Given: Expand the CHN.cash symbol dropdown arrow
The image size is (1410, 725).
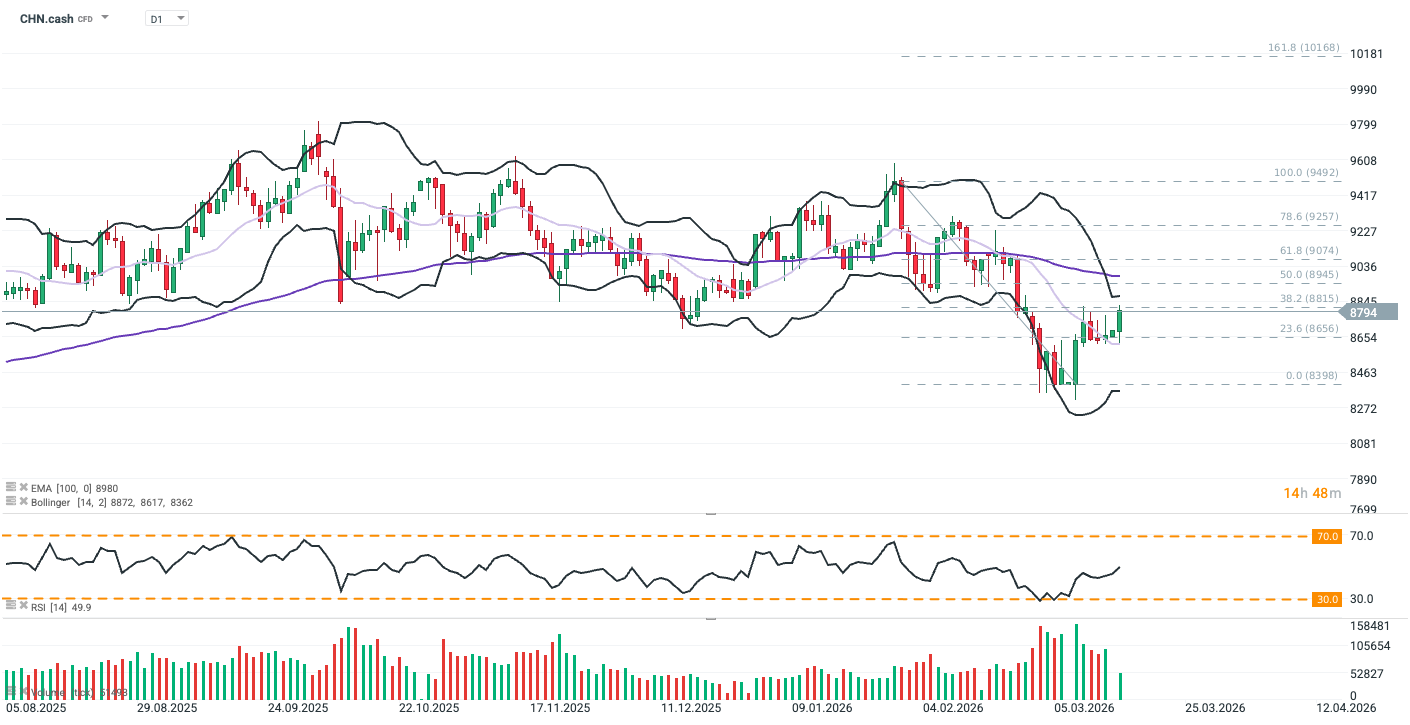Looking at the screenshot, I should tap(105, 18).
